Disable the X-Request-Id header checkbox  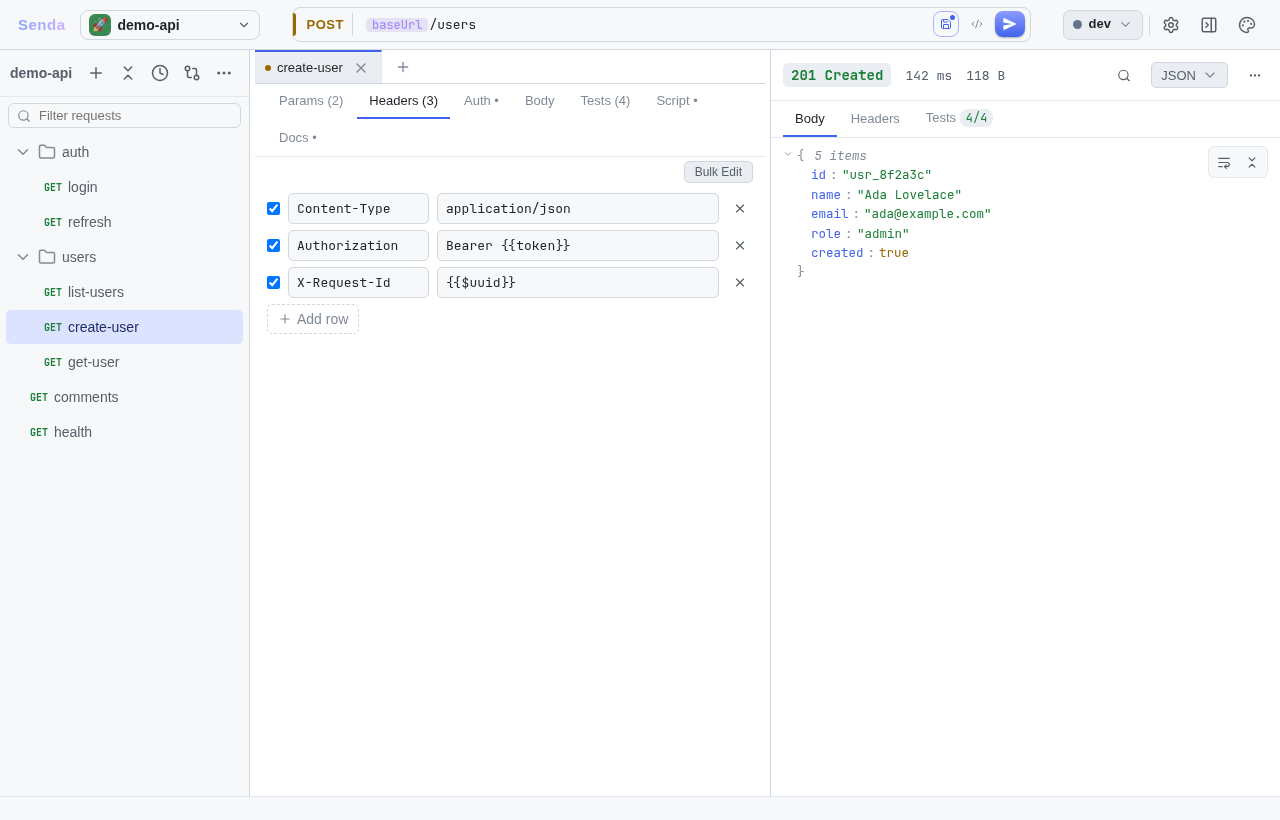click(x=274, y=283)
